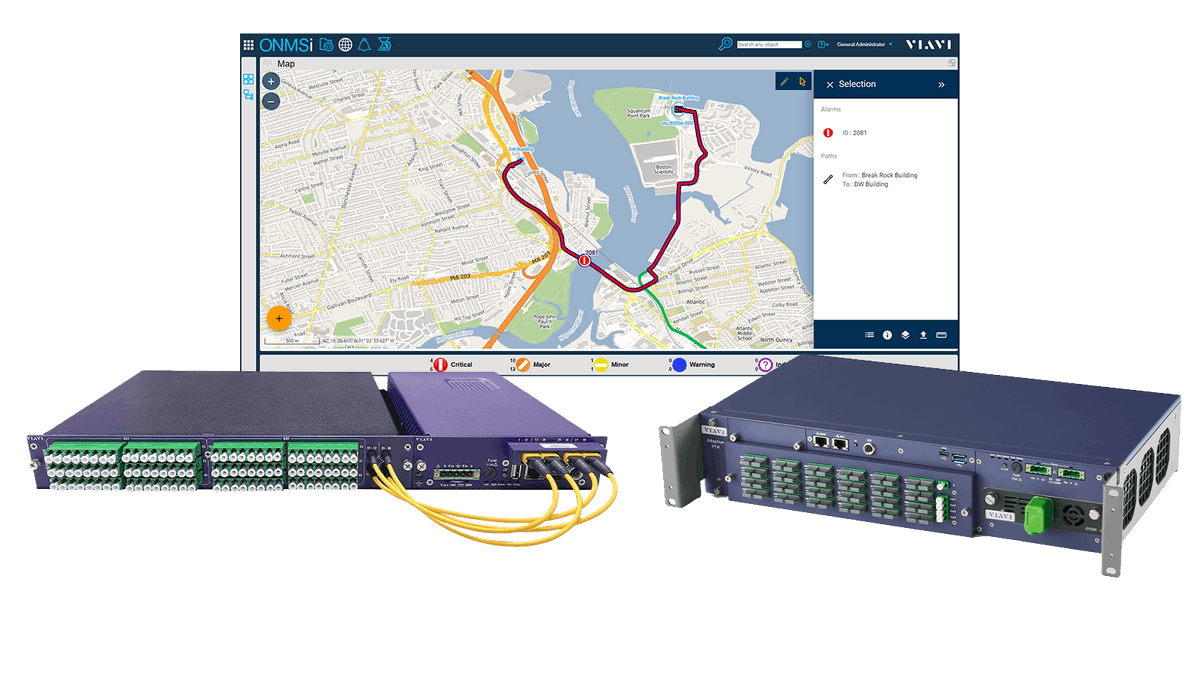Click the search magnifier icon
Screen dimensions: 1200x675
726,44
